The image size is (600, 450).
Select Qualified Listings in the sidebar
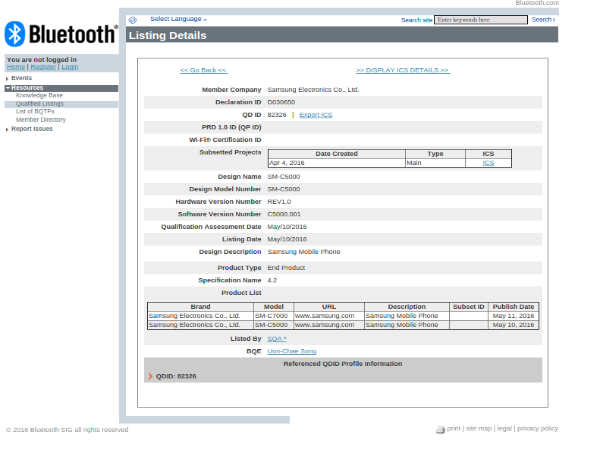(x=40, y=103)
